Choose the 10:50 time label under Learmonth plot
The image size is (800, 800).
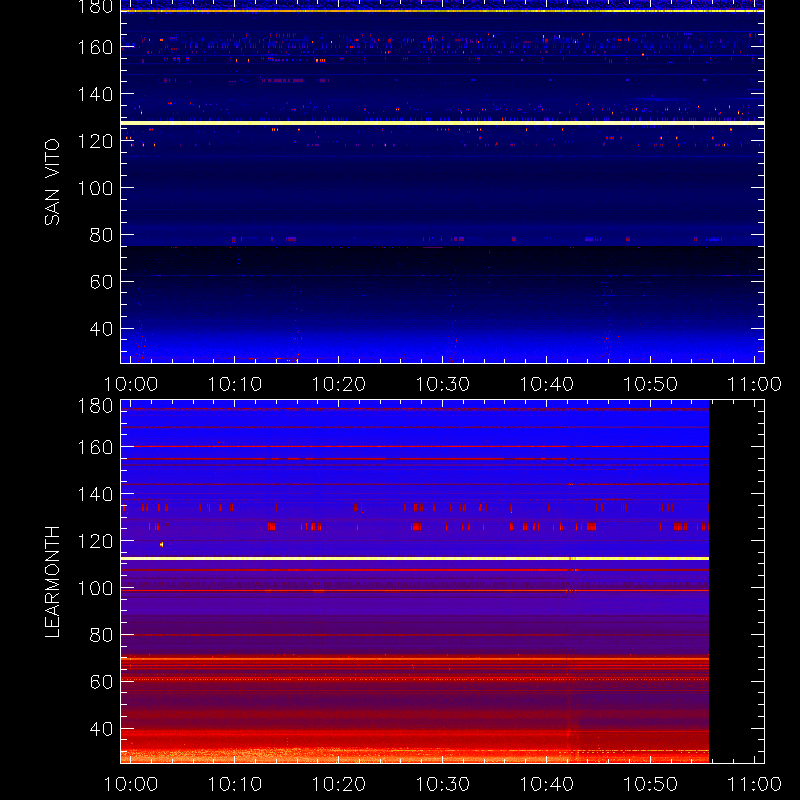[x=651, y=784]
